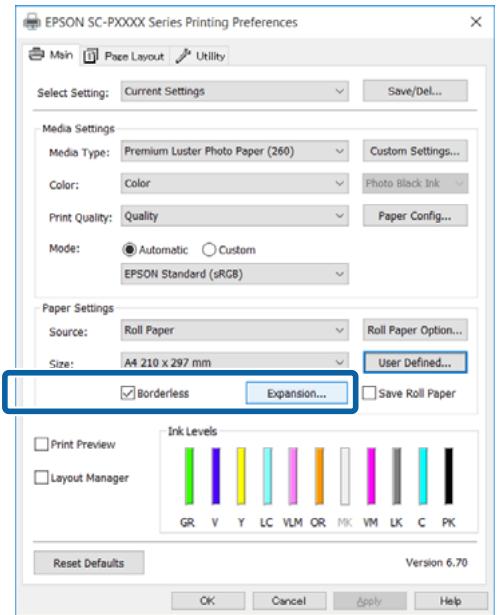Image resolution: width=498 pixels, height=615 pixels.
Task: Click the OR orange ink level bar
Action: (319, 476)
